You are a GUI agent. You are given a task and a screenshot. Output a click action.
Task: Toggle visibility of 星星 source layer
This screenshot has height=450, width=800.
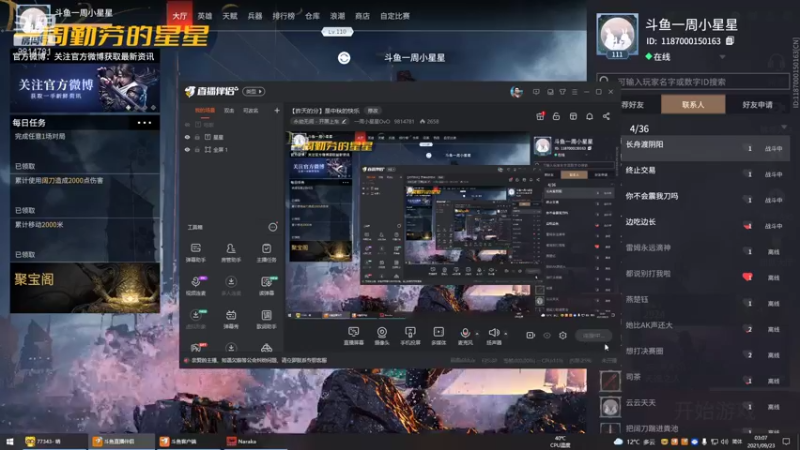[x=187, y=137]
